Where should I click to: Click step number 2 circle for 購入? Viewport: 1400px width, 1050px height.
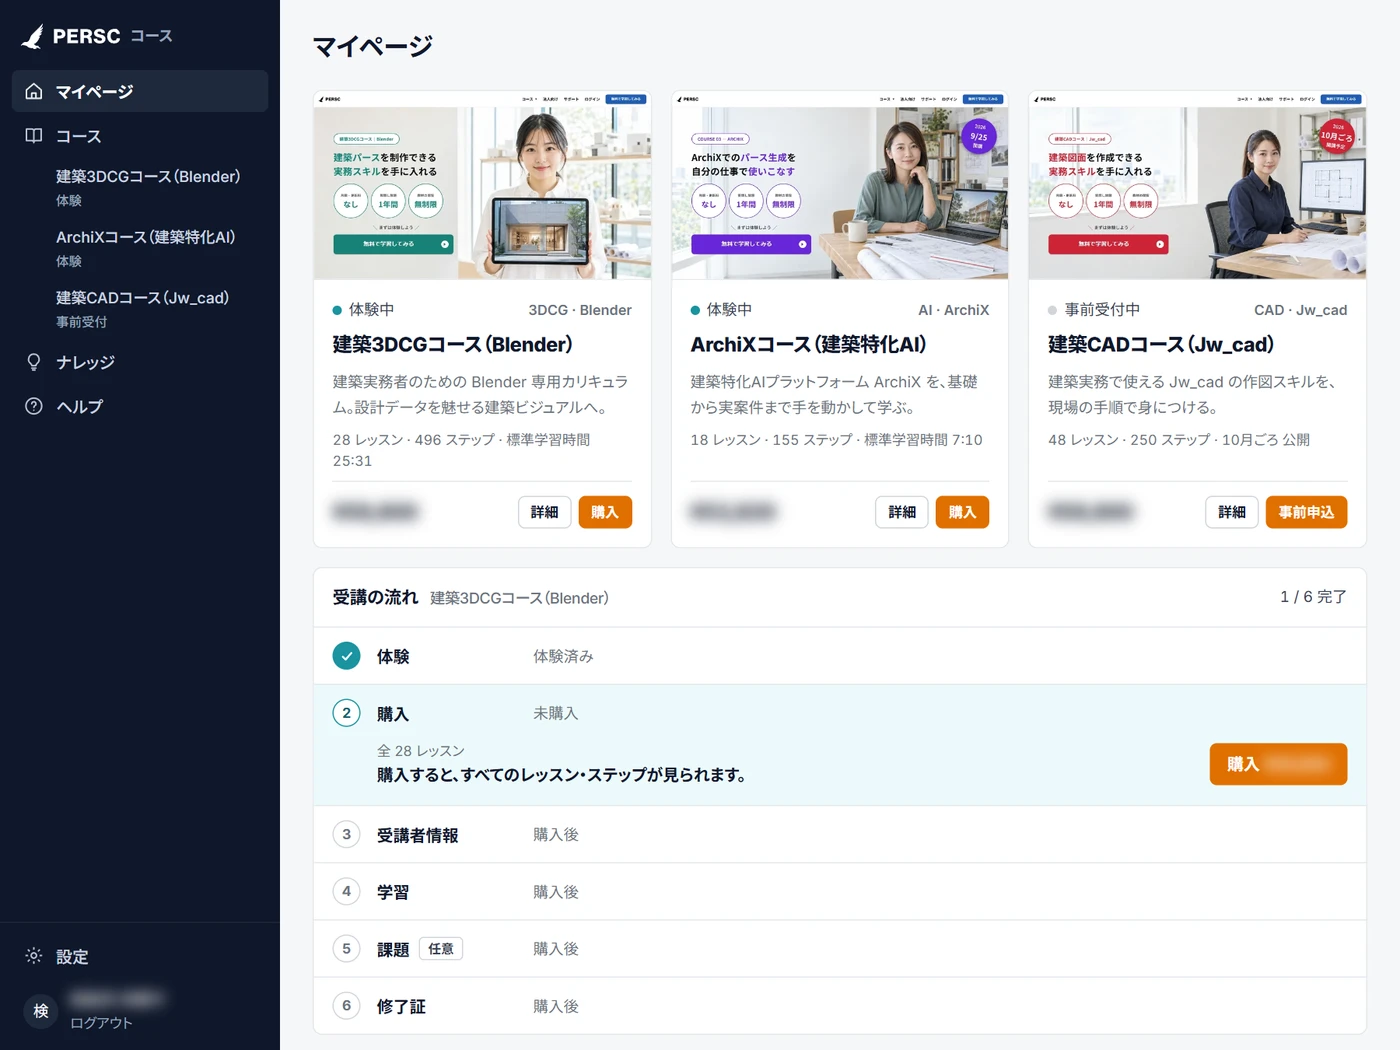(346, 713)
